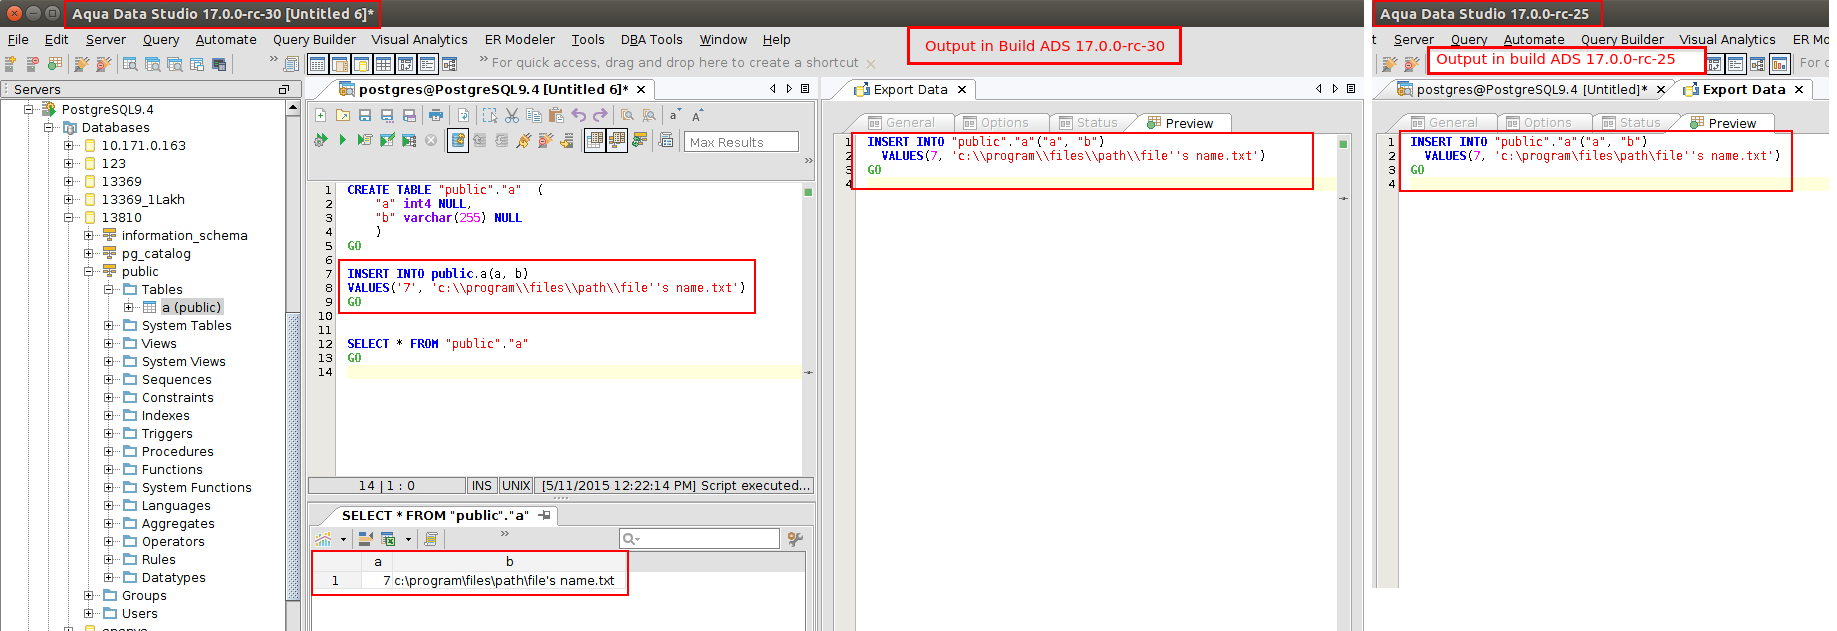Click the Disconnect server icon in main toolbar

point(104,63)
